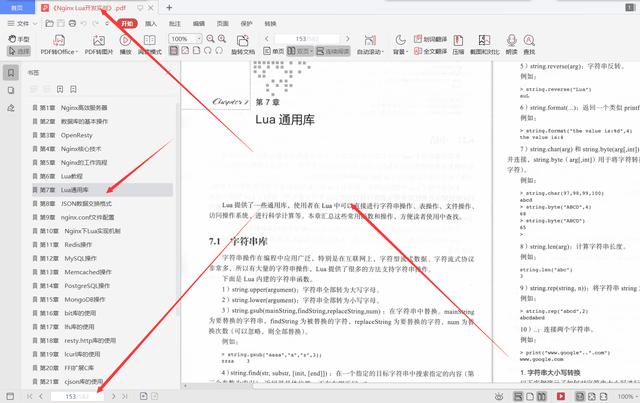Go to the 首页 home tab

coord(17,7)
